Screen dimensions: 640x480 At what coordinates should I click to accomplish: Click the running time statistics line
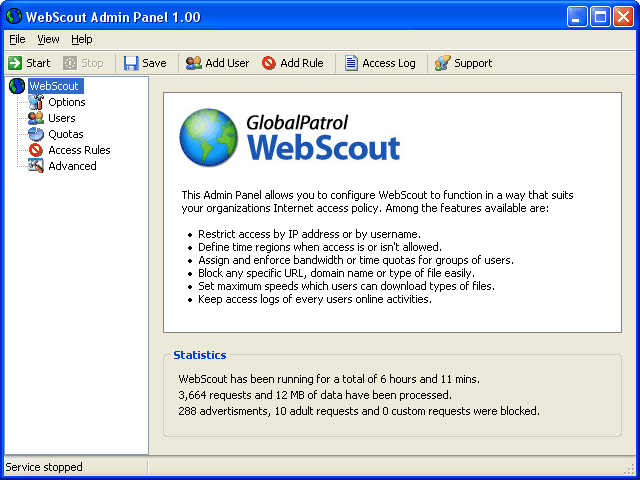pos(329,379)
